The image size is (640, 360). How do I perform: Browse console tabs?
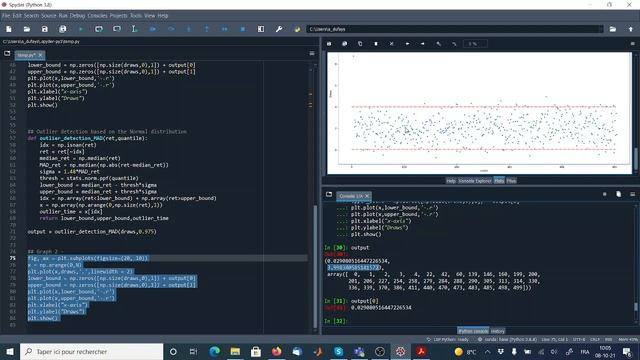point(329,194)
